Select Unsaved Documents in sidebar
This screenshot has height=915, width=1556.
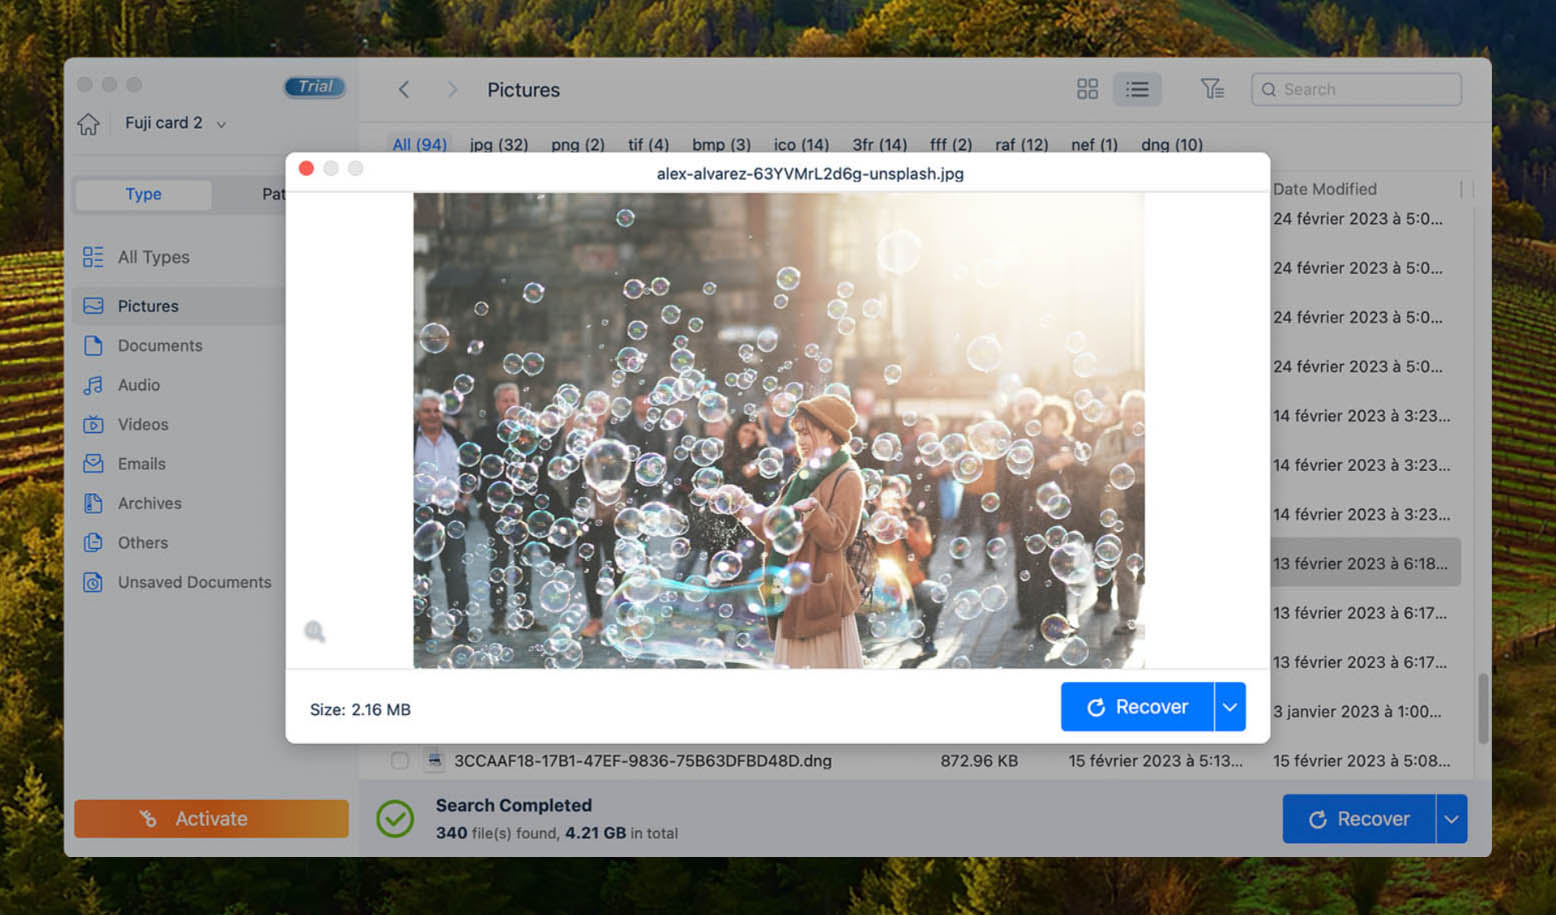194,582
